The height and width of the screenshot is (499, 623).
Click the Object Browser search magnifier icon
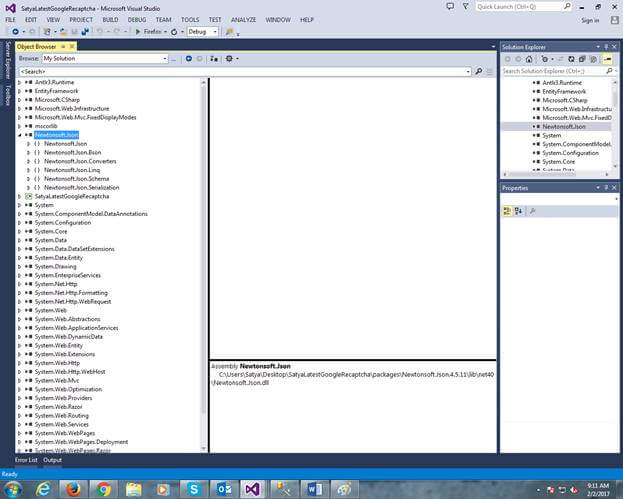tap(479, 71)
